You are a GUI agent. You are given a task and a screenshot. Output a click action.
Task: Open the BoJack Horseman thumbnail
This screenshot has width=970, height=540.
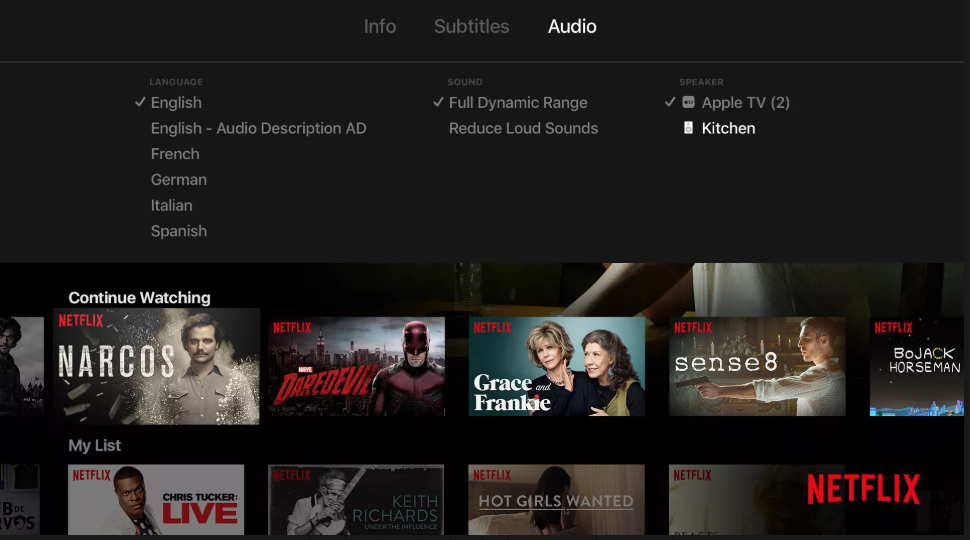point(917,366)
